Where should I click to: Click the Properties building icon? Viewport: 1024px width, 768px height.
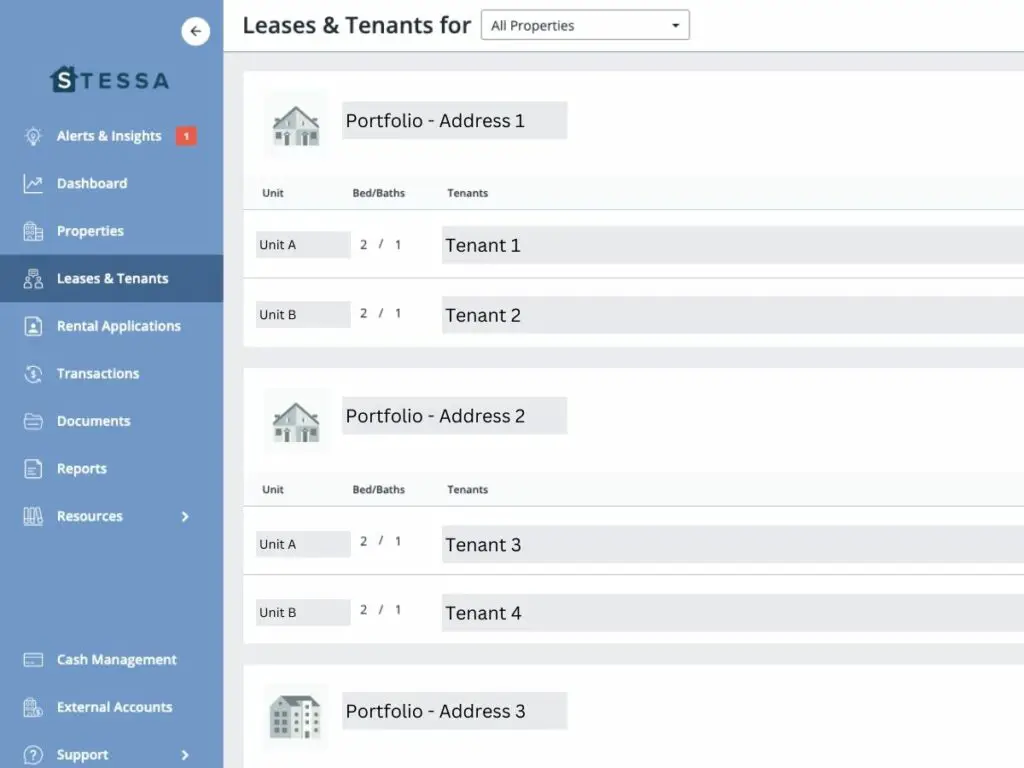click(x=33, y=231)
